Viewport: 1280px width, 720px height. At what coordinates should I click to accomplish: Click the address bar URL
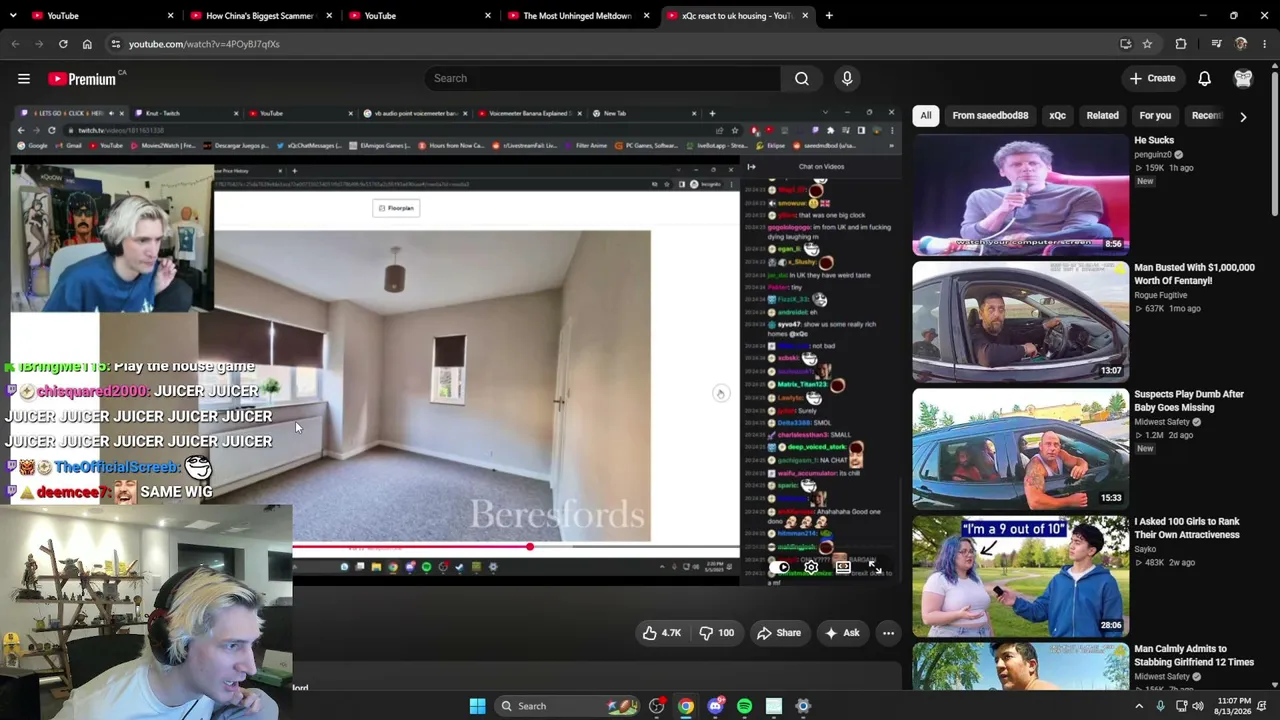204,44
